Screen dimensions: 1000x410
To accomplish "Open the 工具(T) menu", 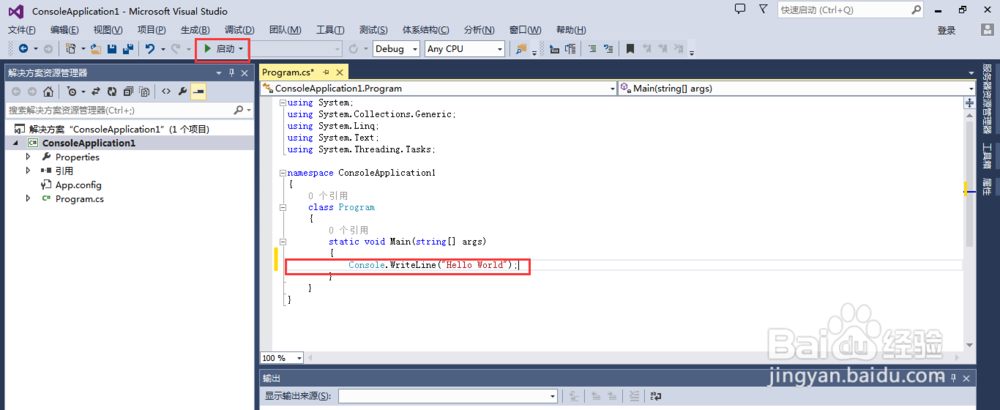I will pyautogui.click(x=330, y=30).
